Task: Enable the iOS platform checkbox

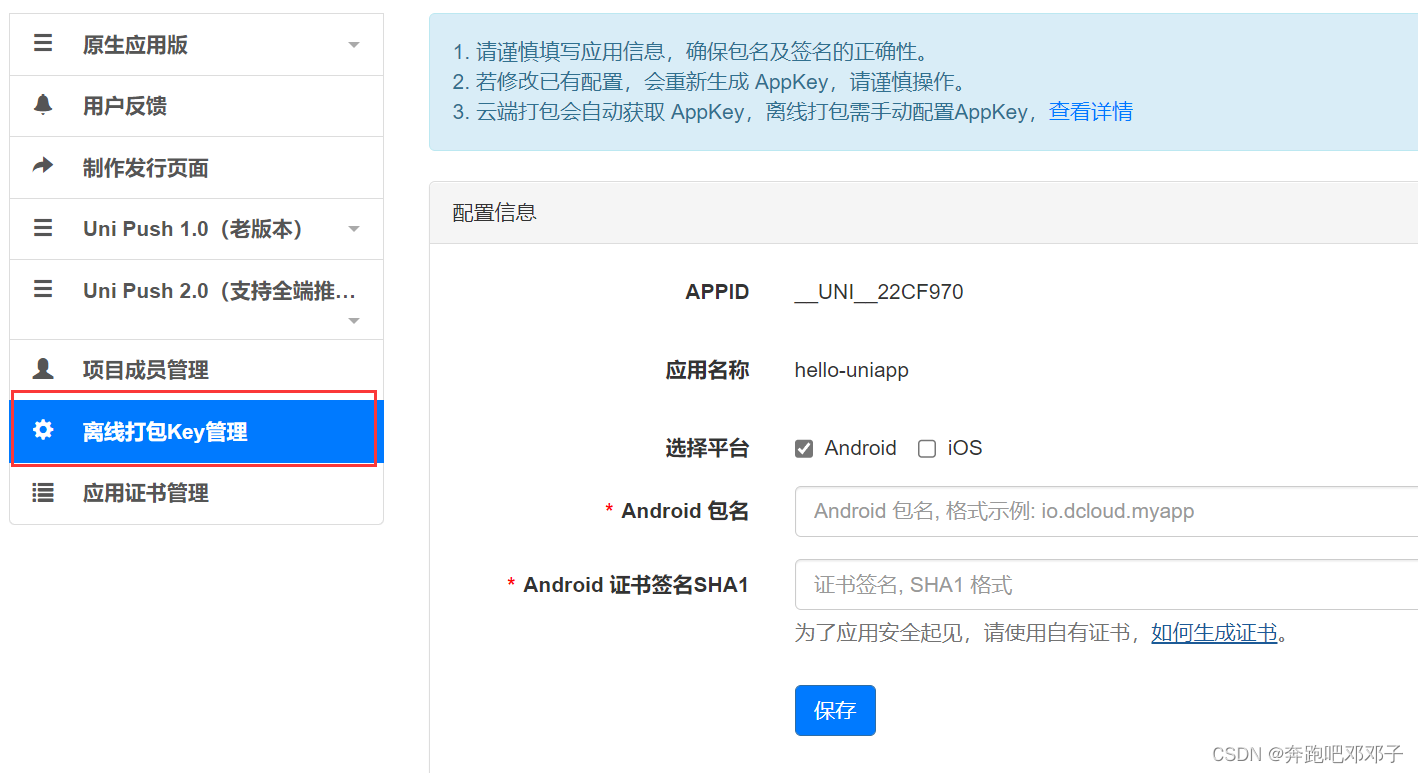Action: coord(927,448)
